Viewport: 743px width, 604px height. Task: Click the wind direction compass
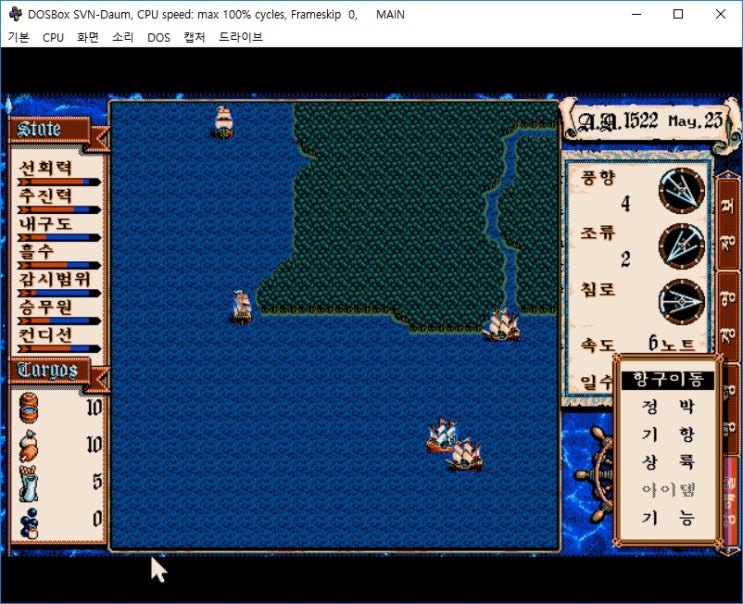(682, 190)
